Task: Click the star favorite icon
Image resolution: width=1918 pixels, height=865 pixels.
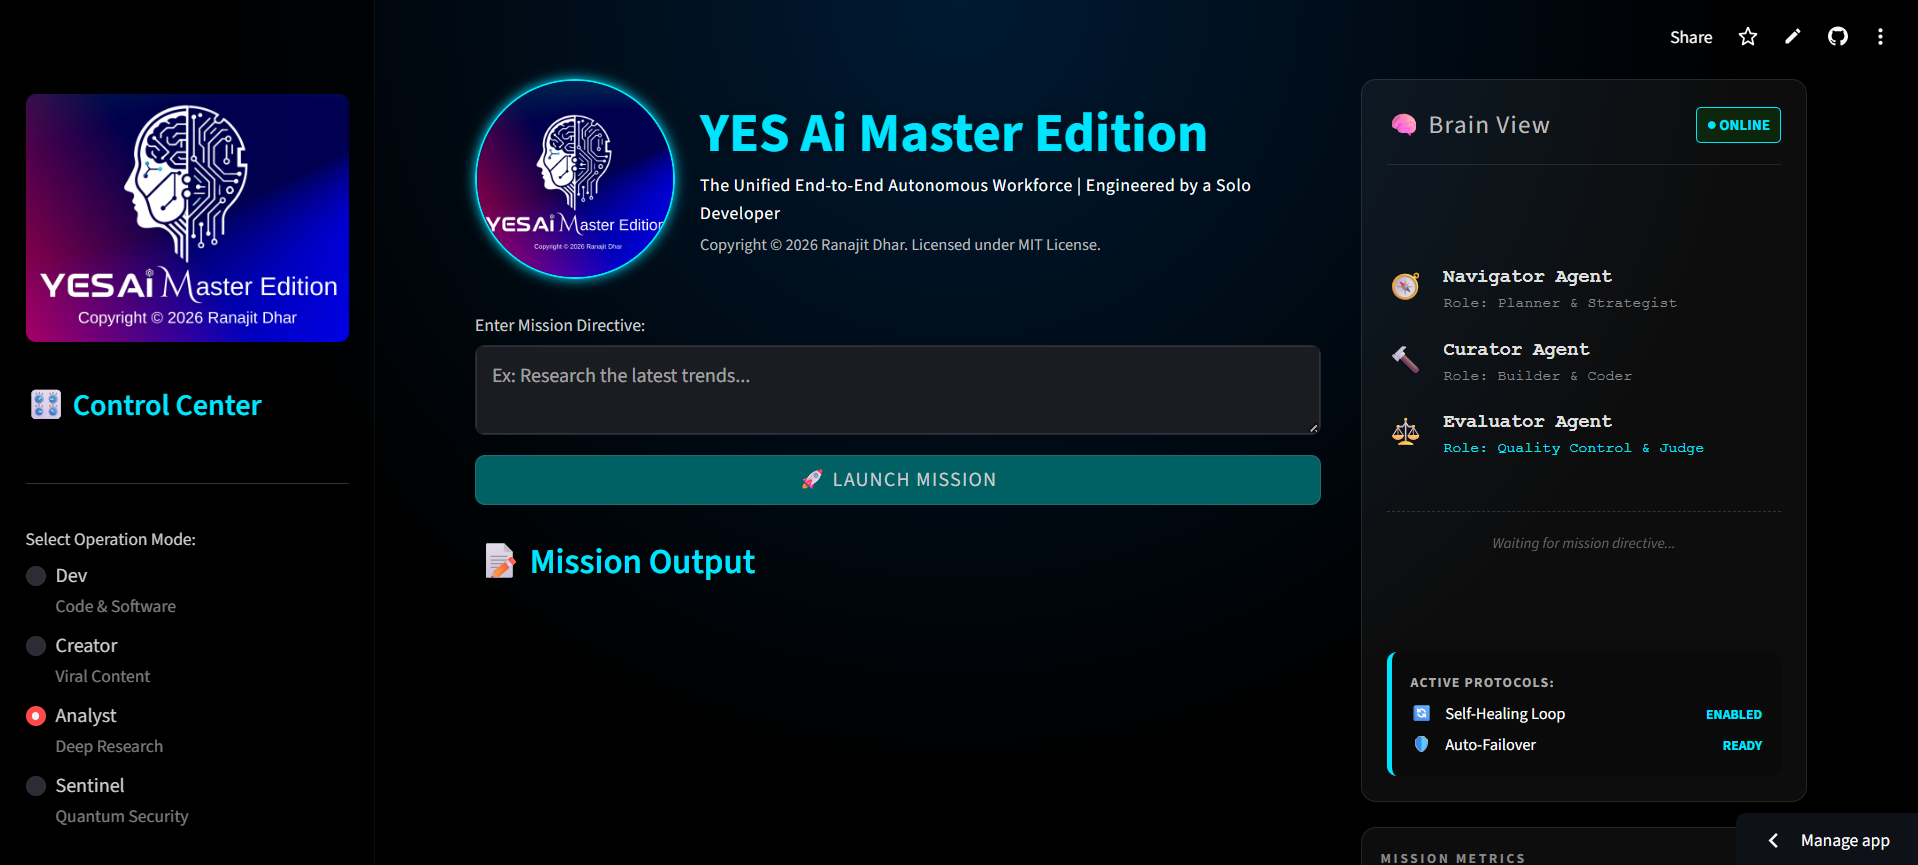Action: tap(1748, 37)
